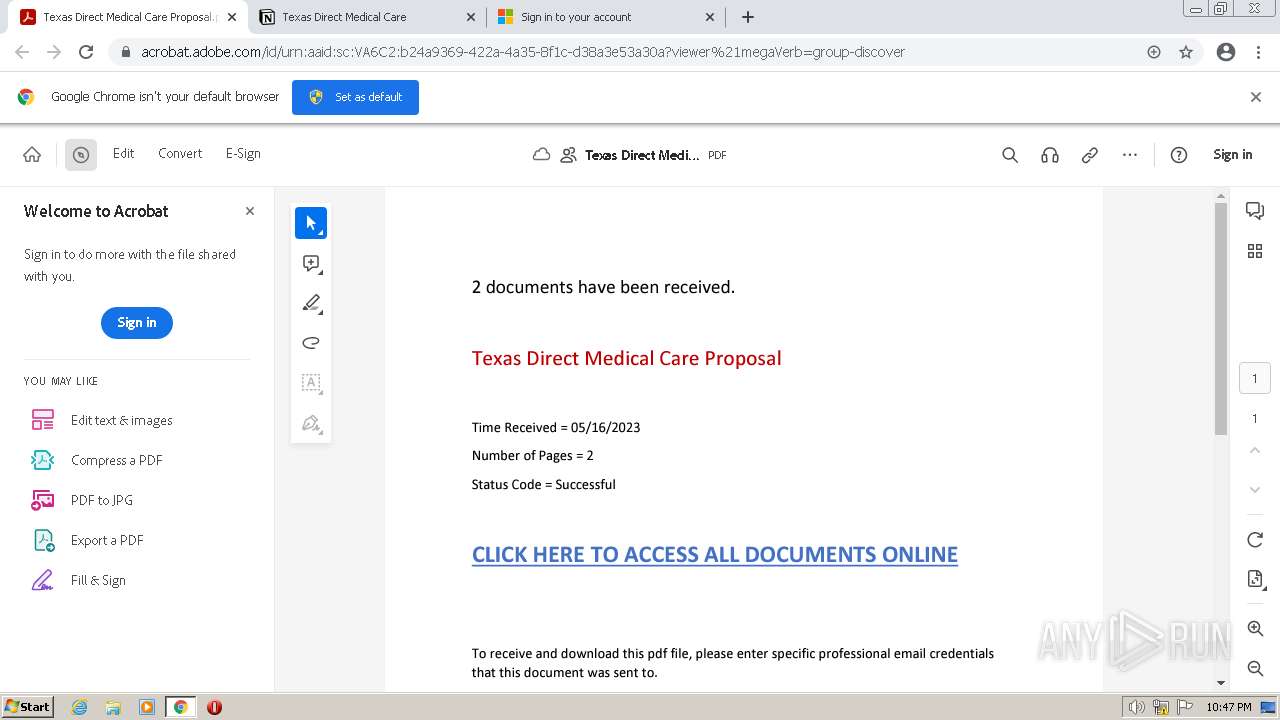Open the page thumbnails grid icon

[x=1255, y=251]
